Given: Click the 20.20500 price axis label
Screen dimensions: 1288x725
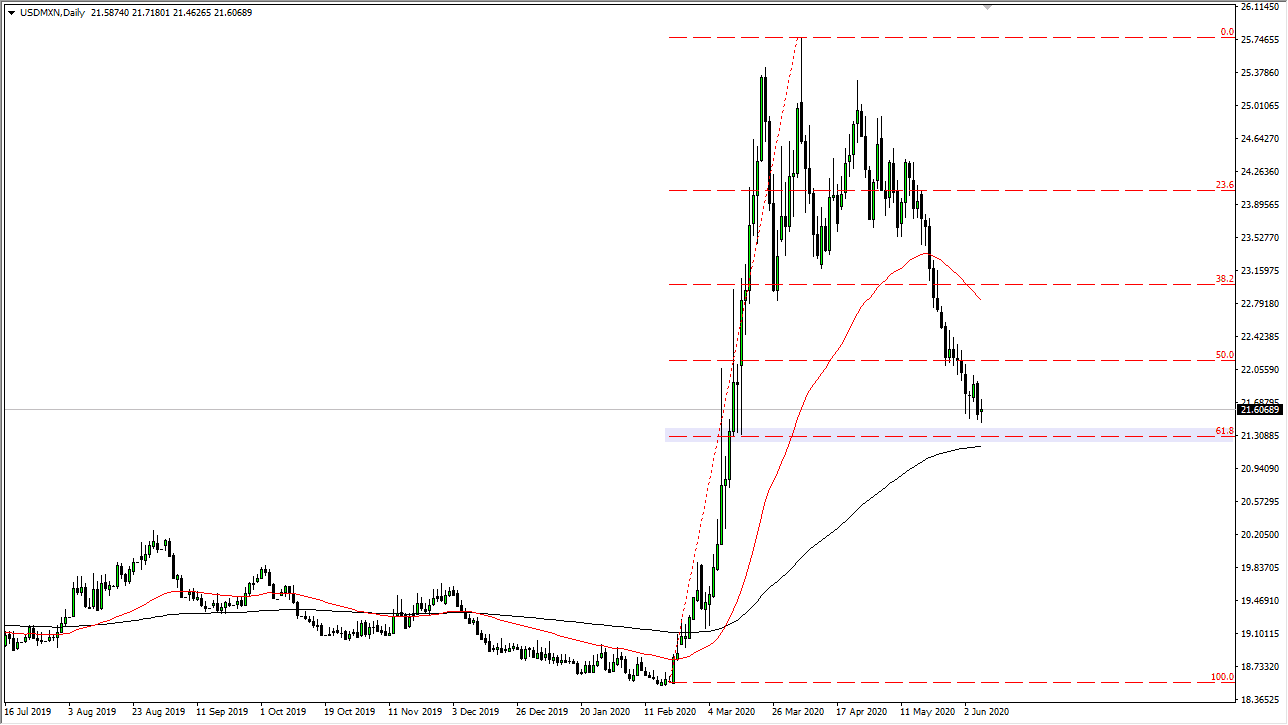Looking at the screenshot, I should (x=1259, y=535).
